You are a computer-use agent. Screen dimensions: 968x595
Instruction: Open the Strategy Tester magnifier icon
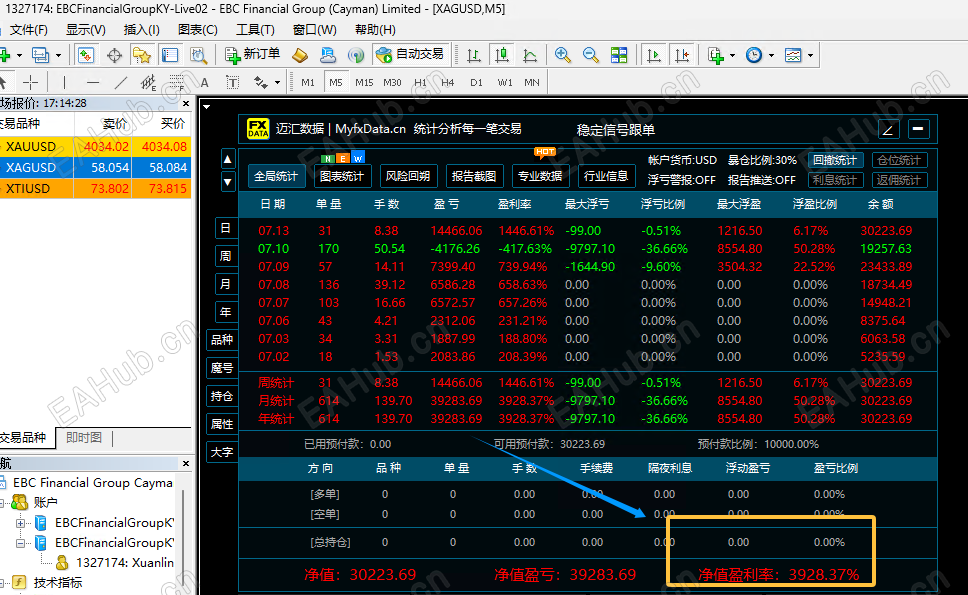click(x=198, y=56)
